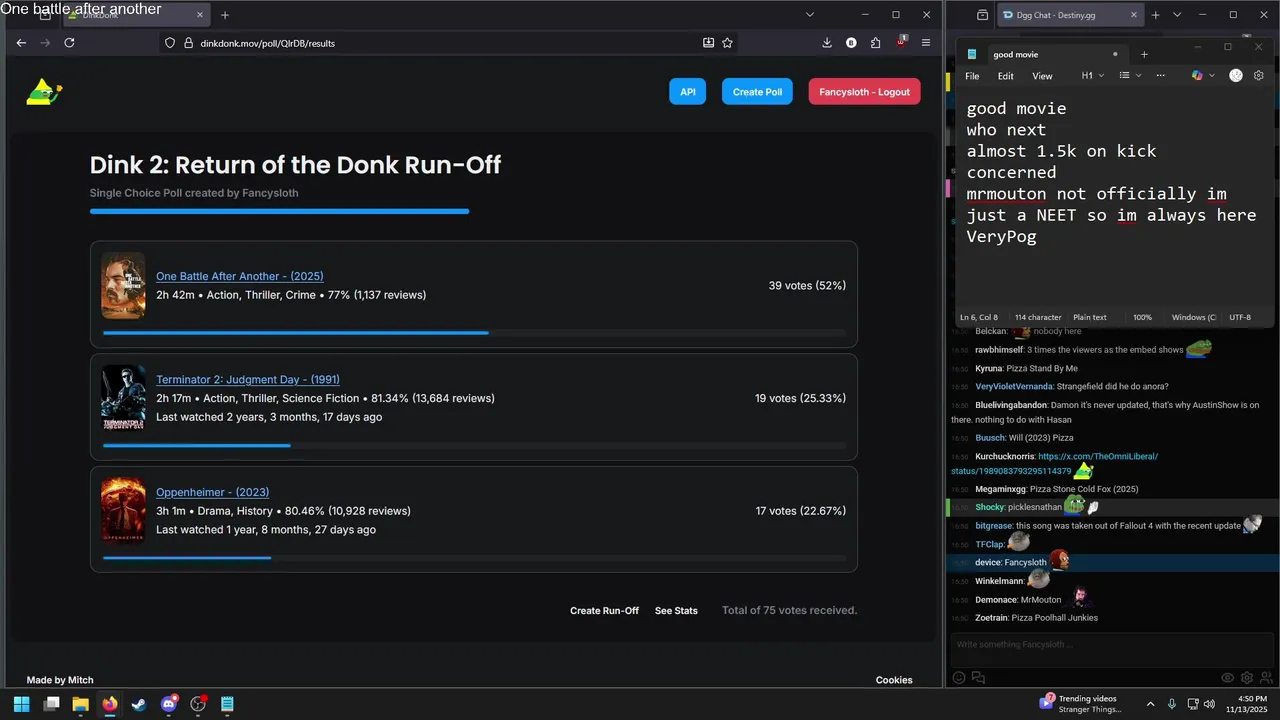
Task: Add new tab in Notepad
Action: (1144, 54)
